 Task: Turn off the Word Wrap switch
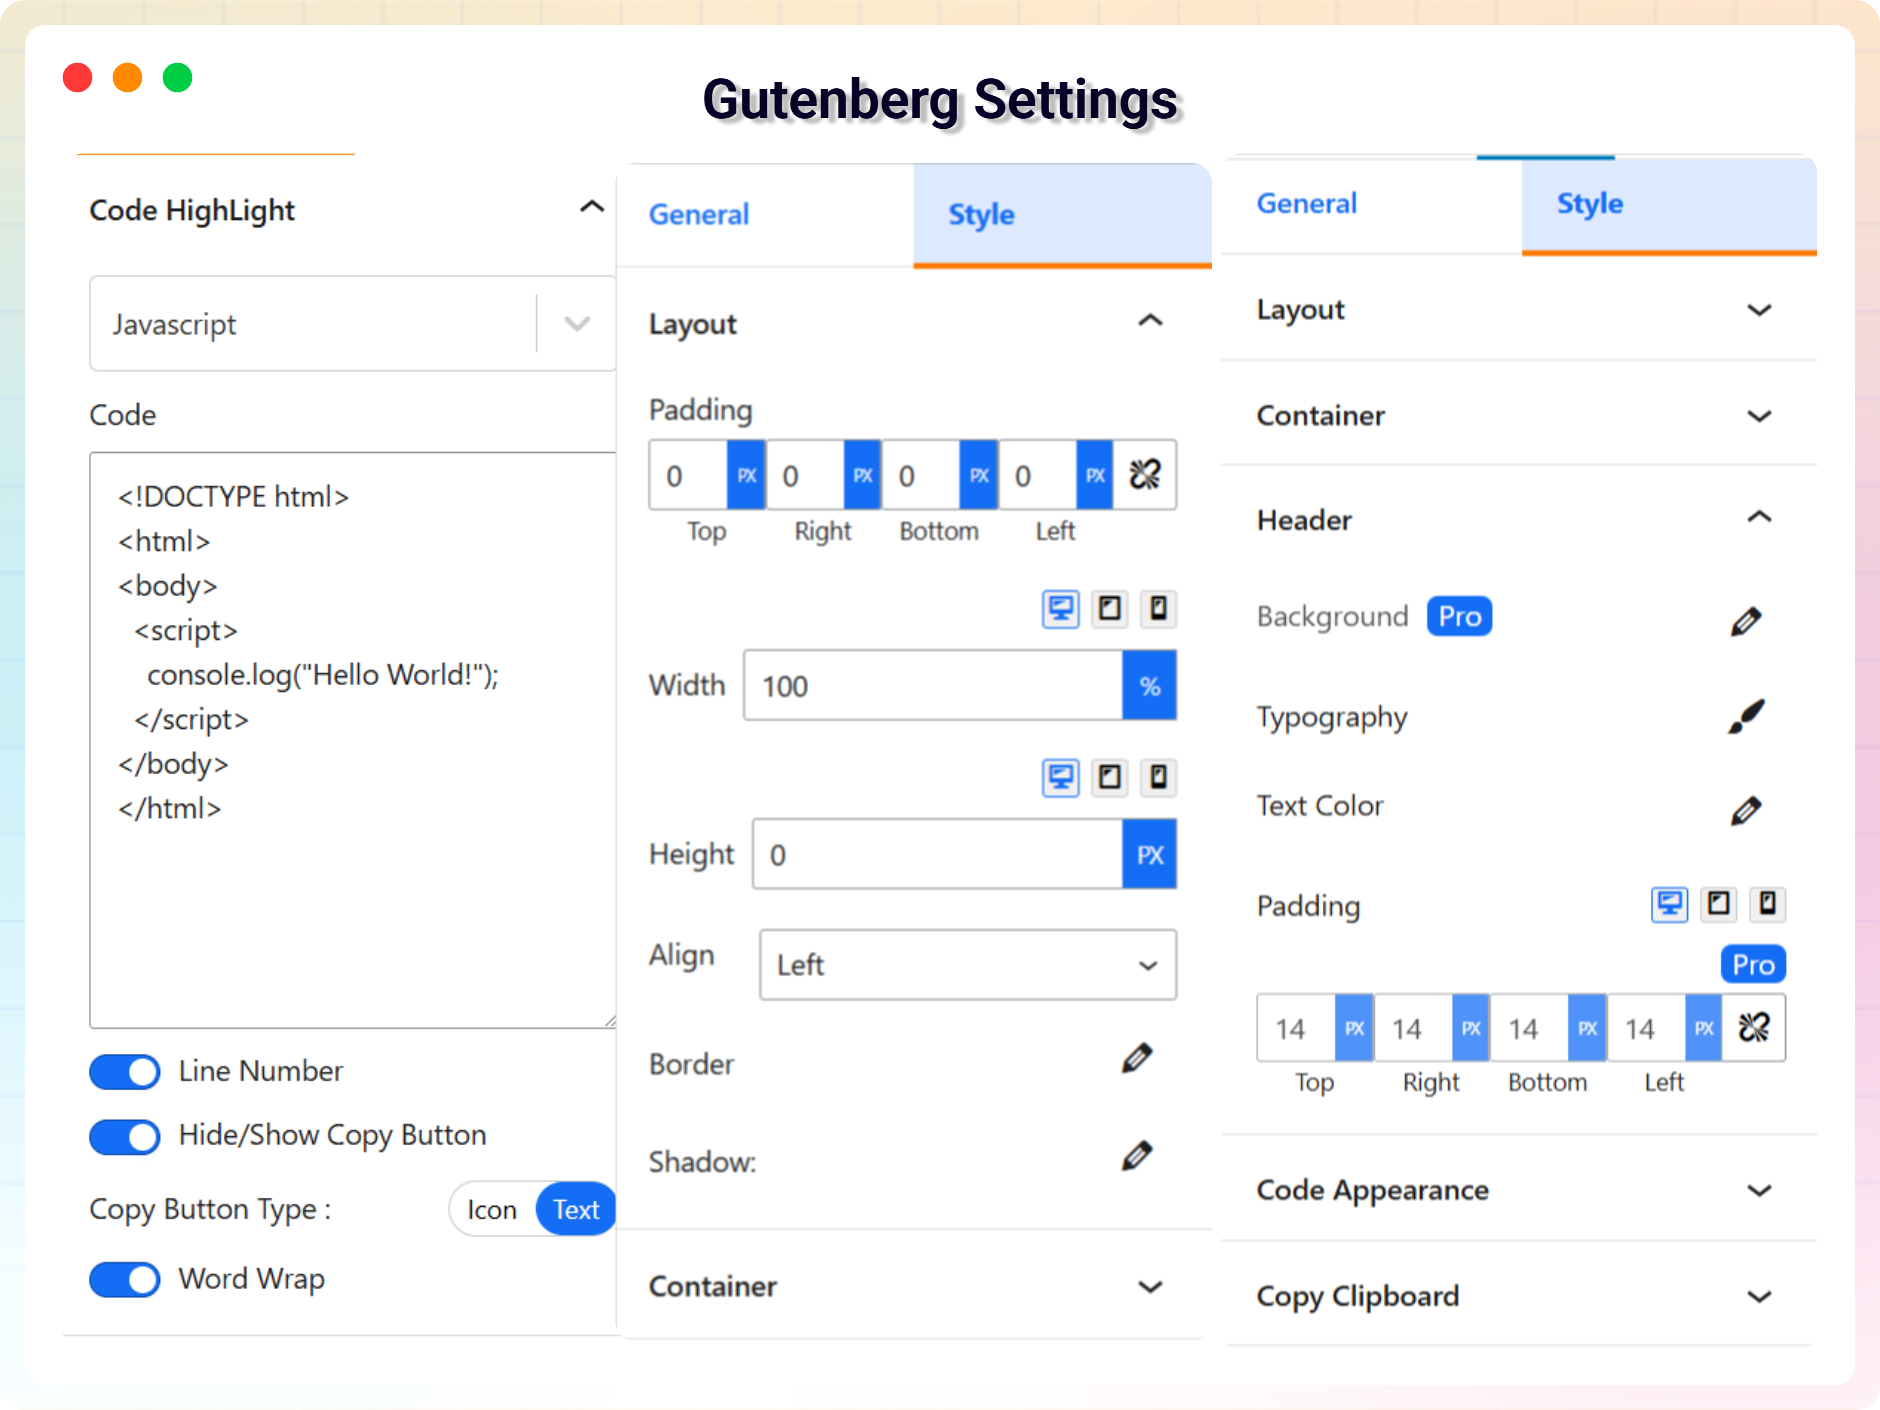click(x=125, y=1280)
